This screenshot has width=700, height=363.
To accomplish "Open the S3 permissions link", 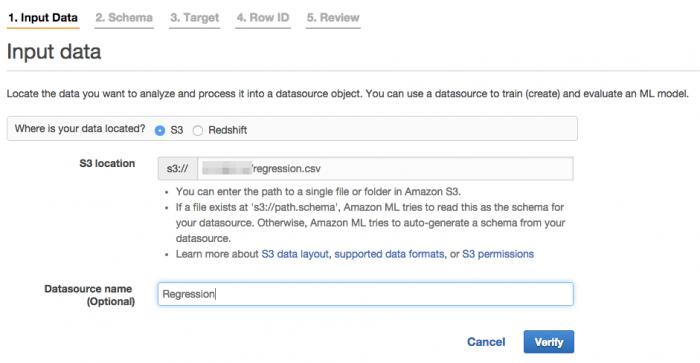I will coord(498,254).
